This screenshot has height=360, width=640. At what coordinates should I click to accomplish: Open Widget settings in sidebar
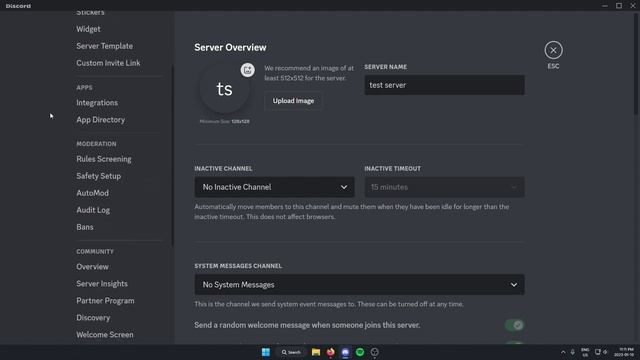(88, 29)
